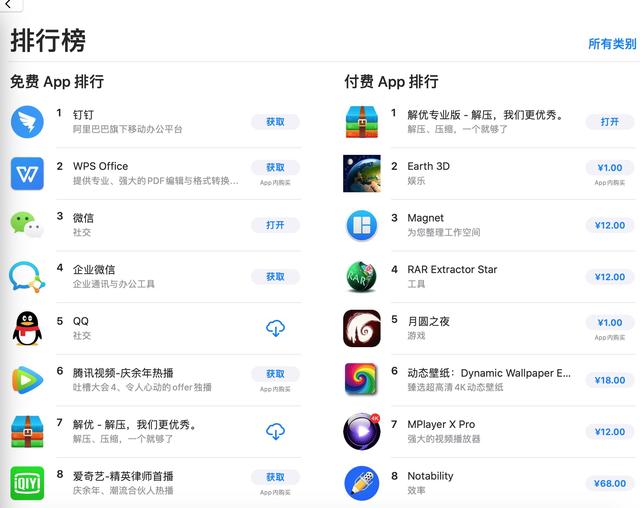The height and width of the screenshot is (508, 640).
Task: Select 爱奇艺-精英律师首播 title
Action: pyautogui.click(x=123, y=476)
